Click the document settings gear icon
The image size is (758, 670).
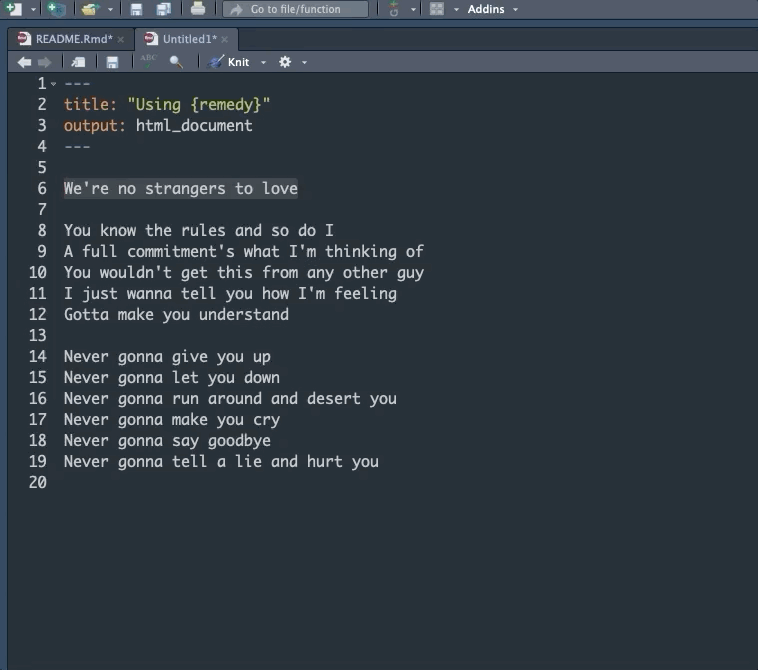(285, 62)
